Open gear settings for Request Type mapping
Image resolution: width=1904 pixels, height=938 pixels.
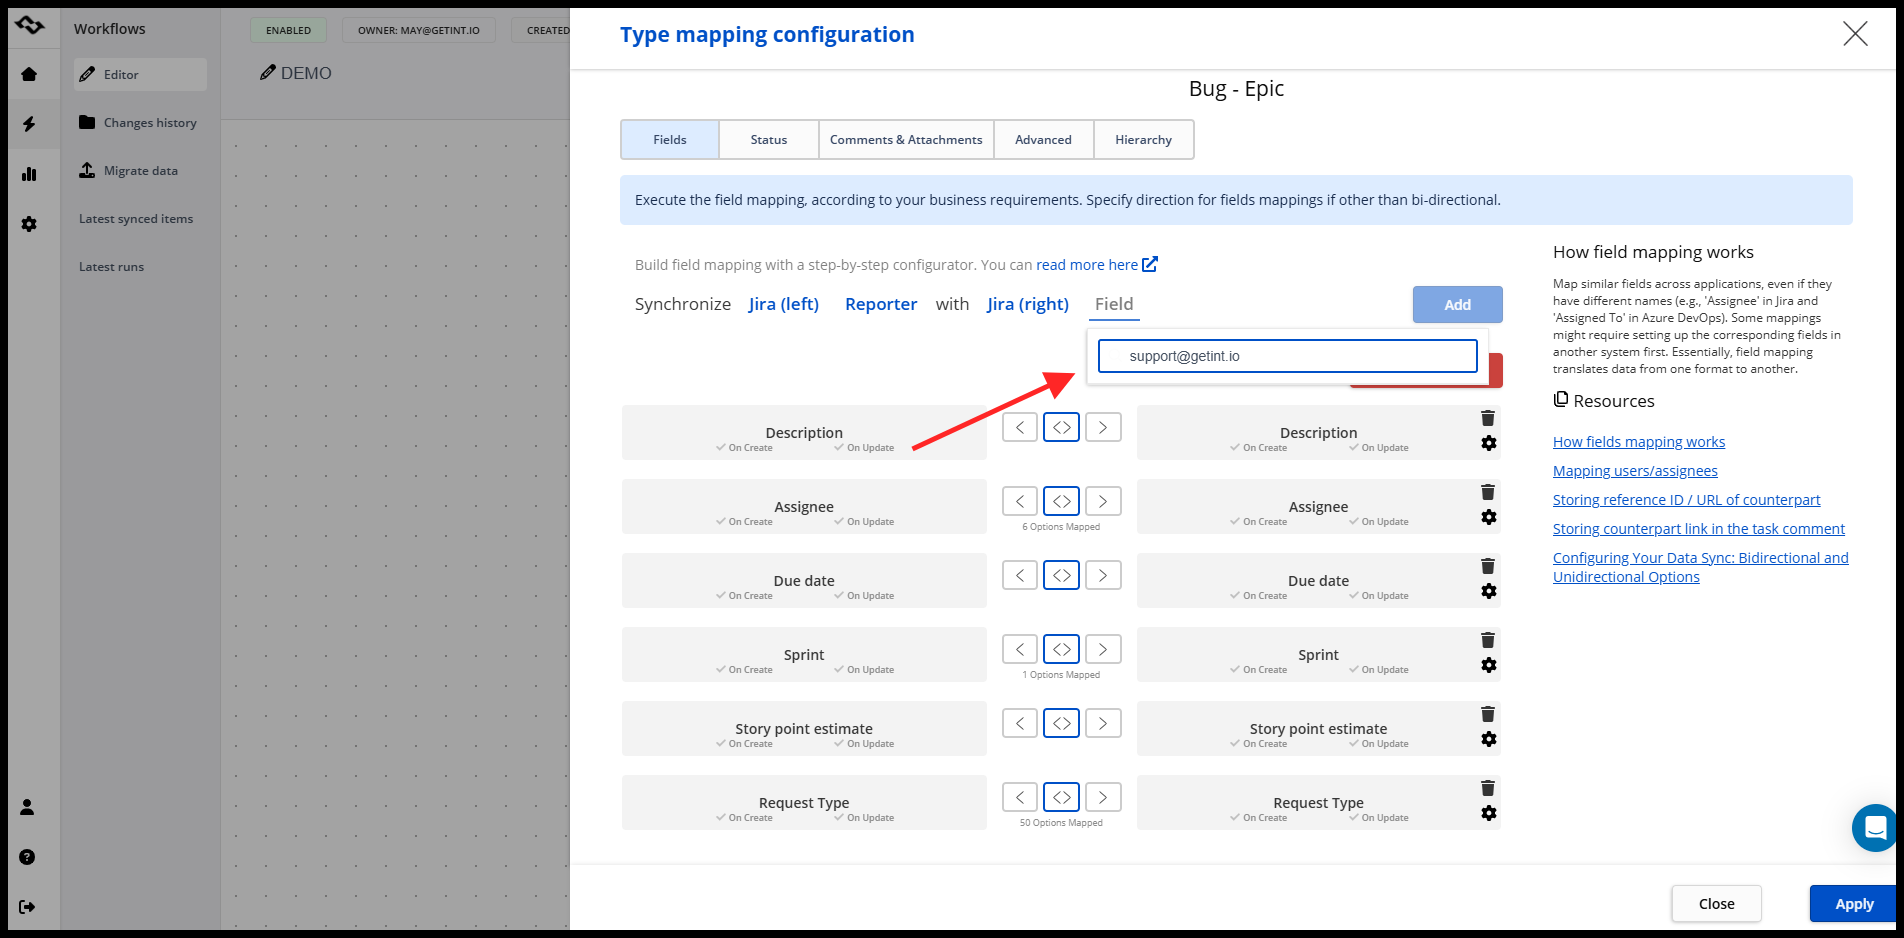point(1488,813)
